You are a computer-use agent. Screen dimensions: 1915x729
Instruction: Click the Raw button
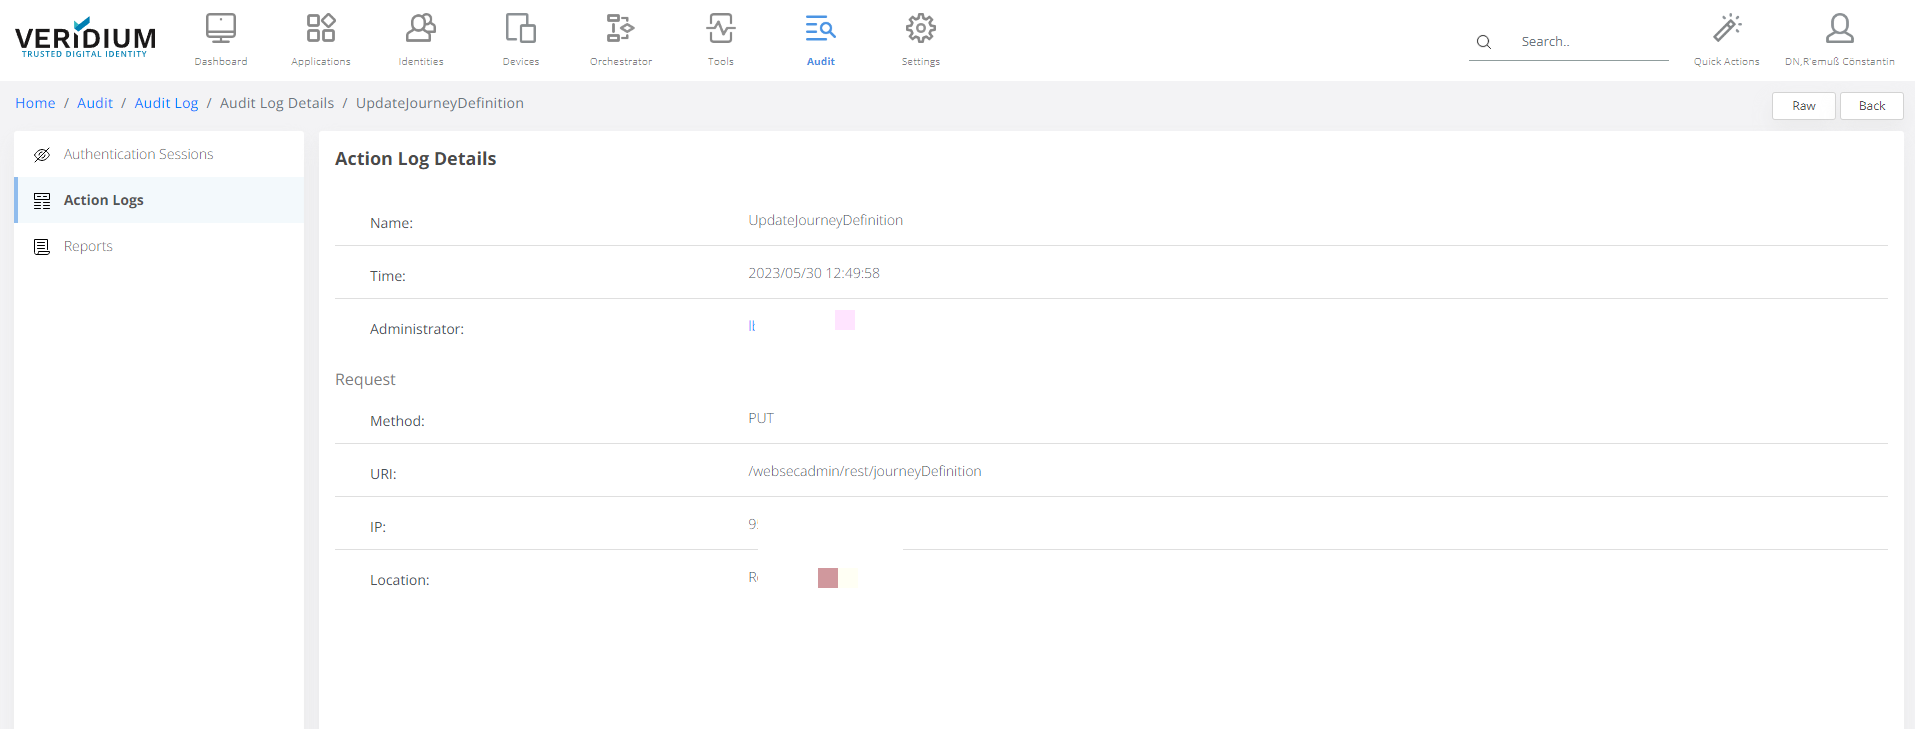(x=1803, y=106)
